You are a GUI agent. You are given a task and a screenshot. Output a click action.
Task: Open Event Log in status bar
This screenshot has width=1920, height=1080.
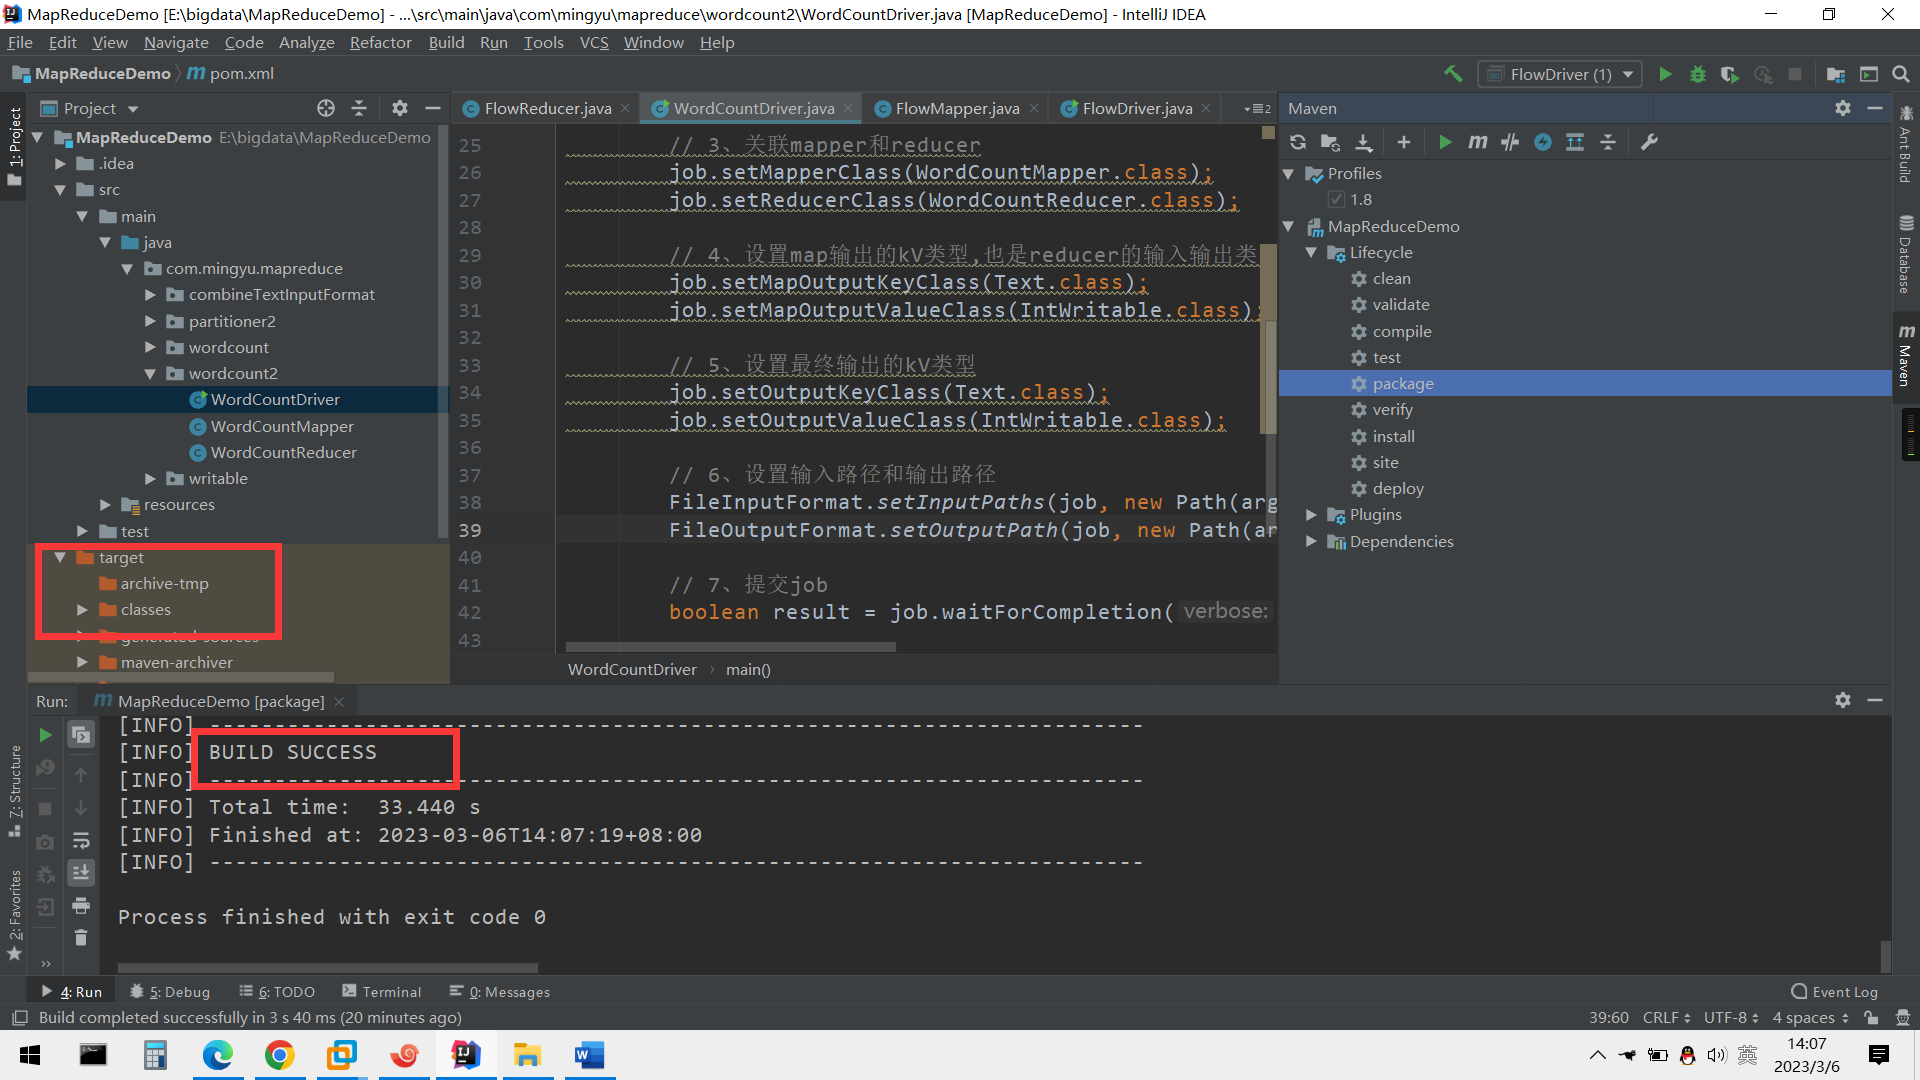[1835, 991]
